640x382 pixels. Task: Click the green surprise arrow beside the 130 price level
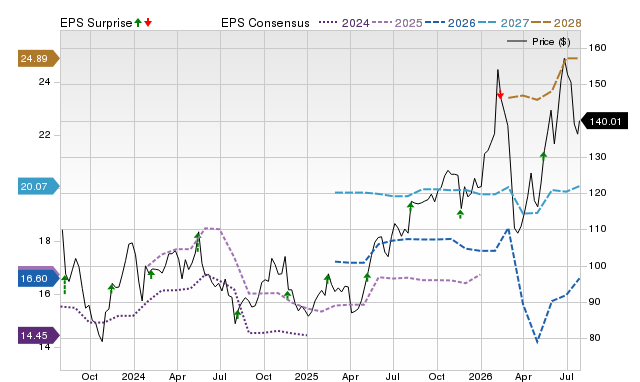tap(543, 156)
